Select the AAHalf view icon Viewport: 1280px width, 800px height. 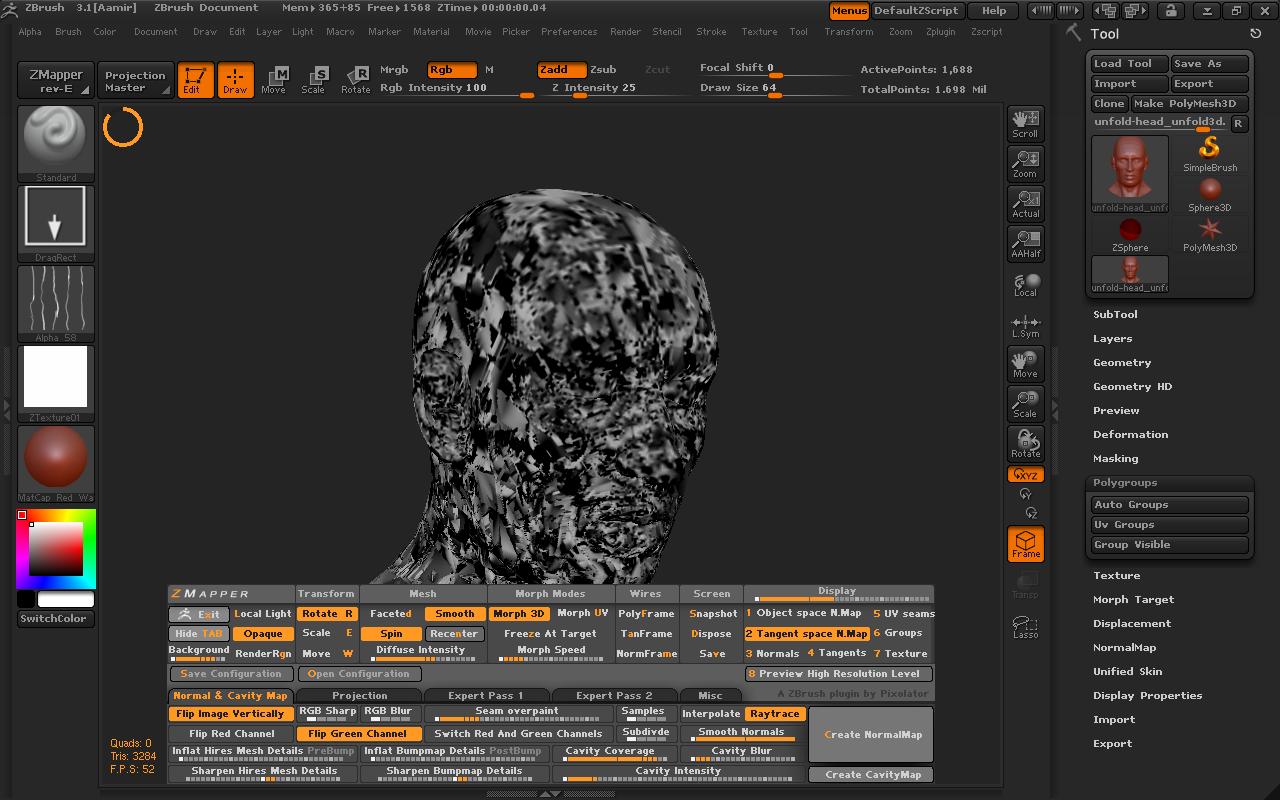[x=1025, y=243]
